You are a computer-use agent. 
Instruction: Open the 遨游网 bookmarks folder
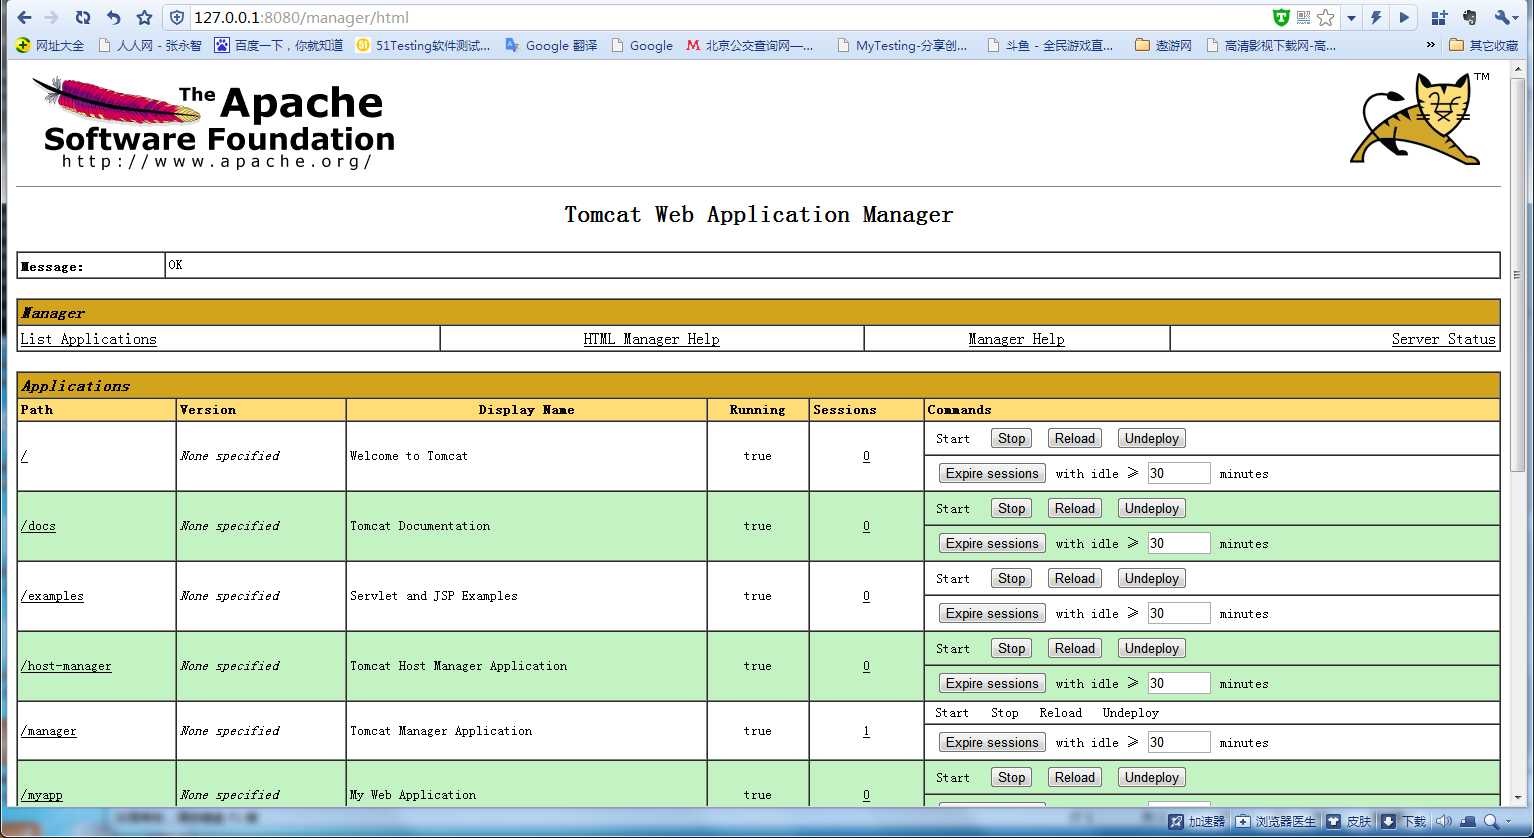coord(1164,45)
